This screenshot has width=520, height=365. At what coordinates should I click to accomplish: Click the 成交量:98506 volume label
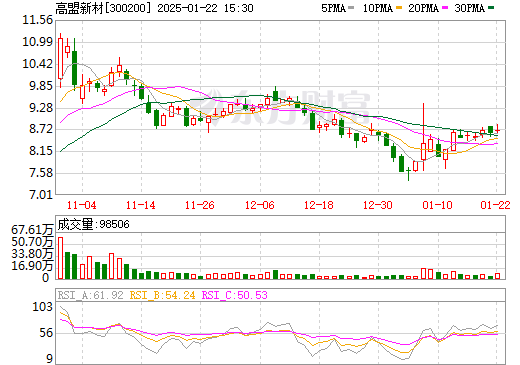coord(93,224)
